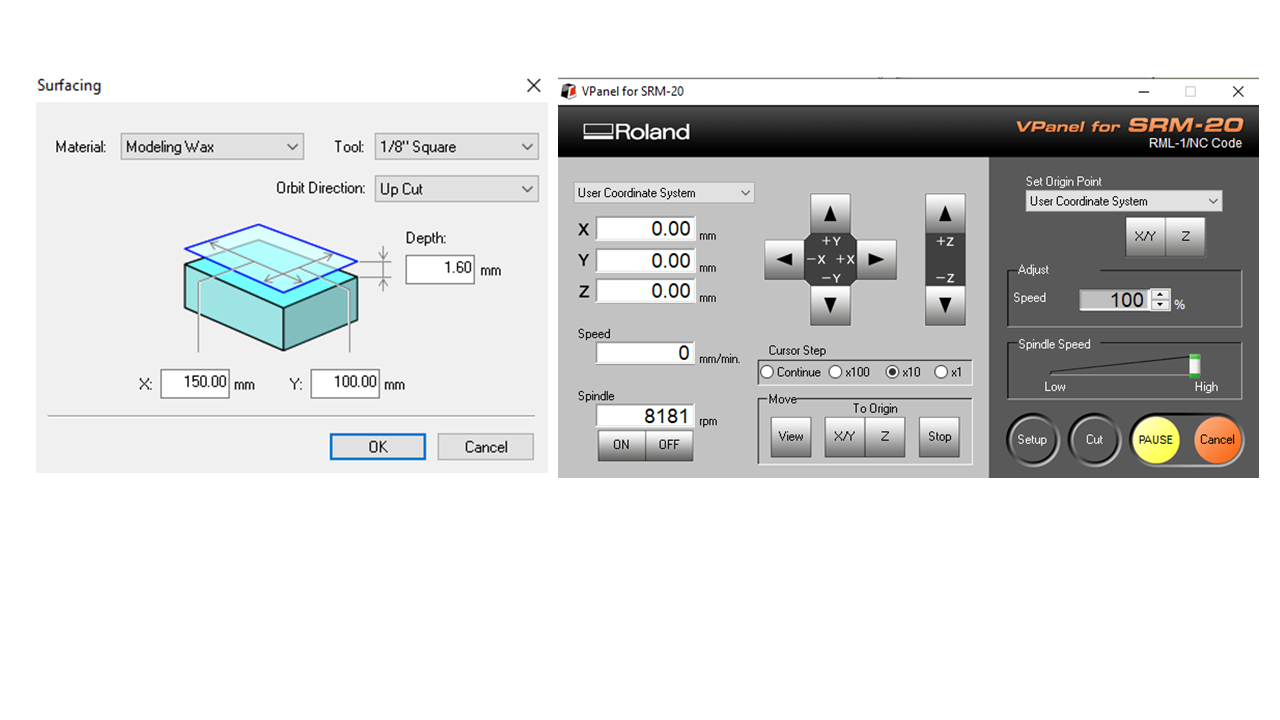This screenshot has width=1280, height=720.
Task: Open the Orbit Direction dropdown
Action: pos(457,188)
